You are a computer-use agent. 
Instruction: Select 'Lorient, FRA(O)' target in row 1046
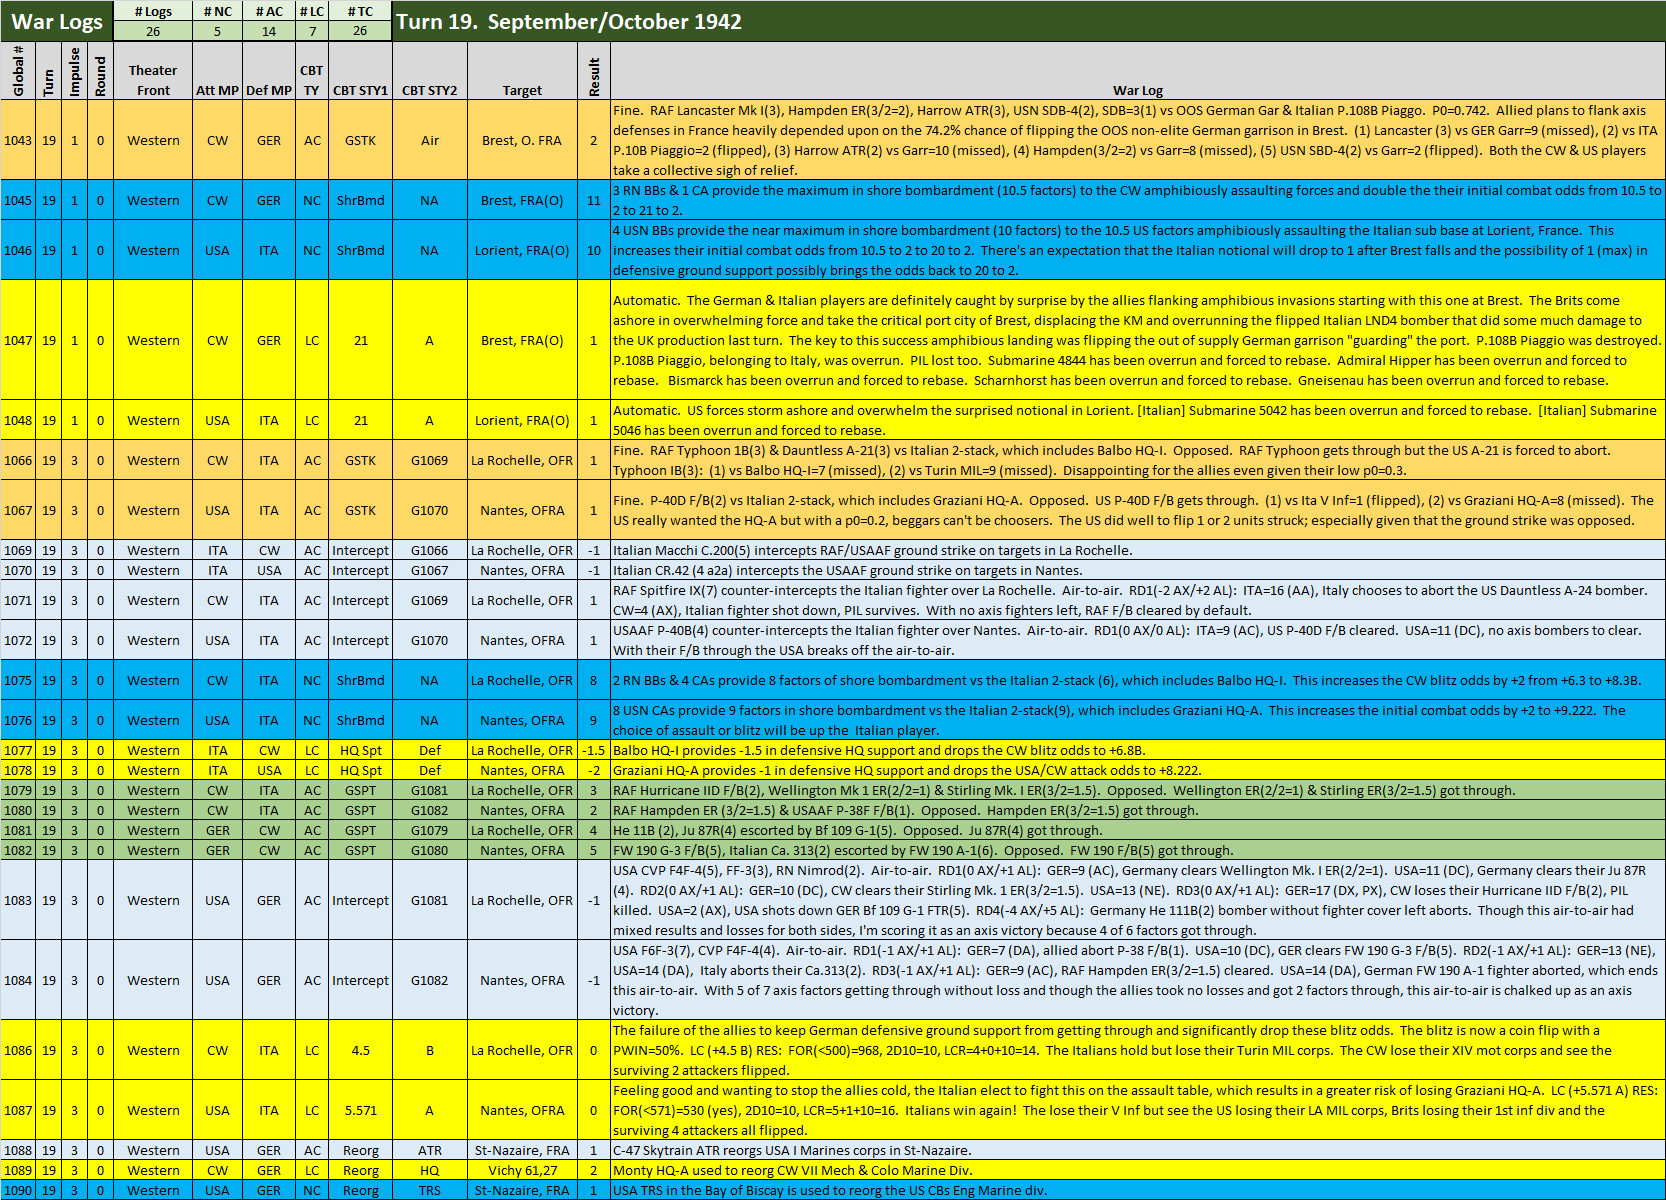click(522, 250)
